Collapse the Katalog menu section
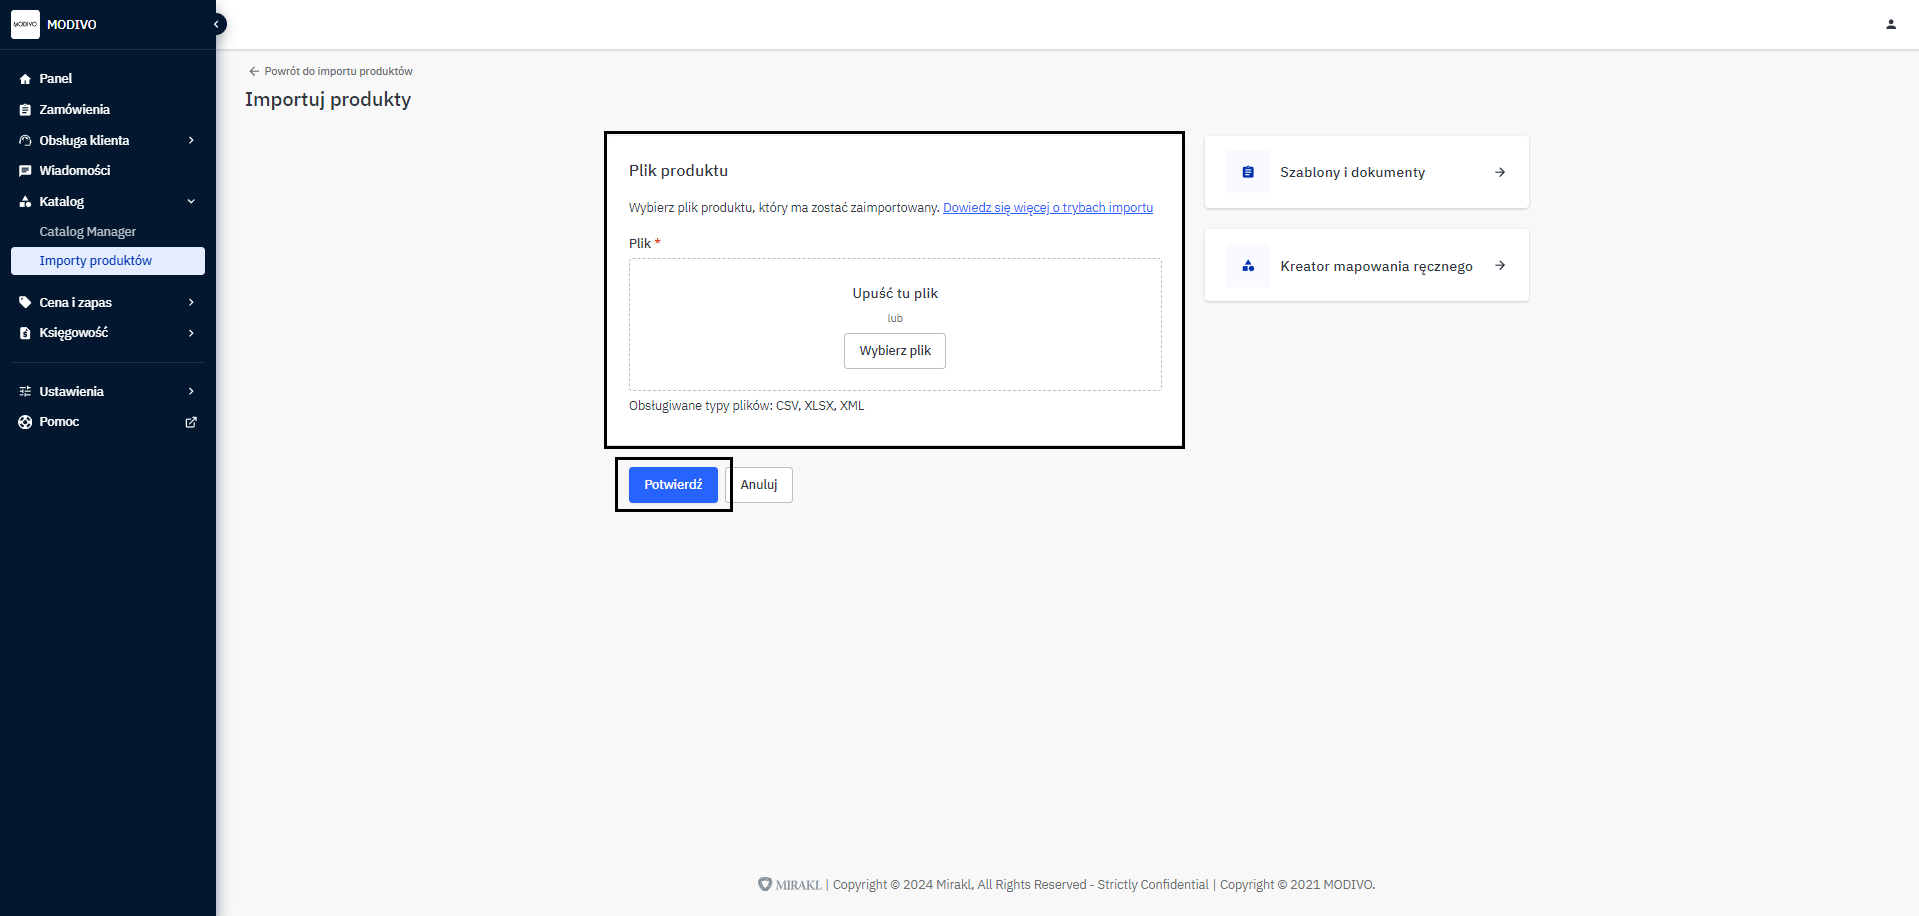 click(191, 202)
